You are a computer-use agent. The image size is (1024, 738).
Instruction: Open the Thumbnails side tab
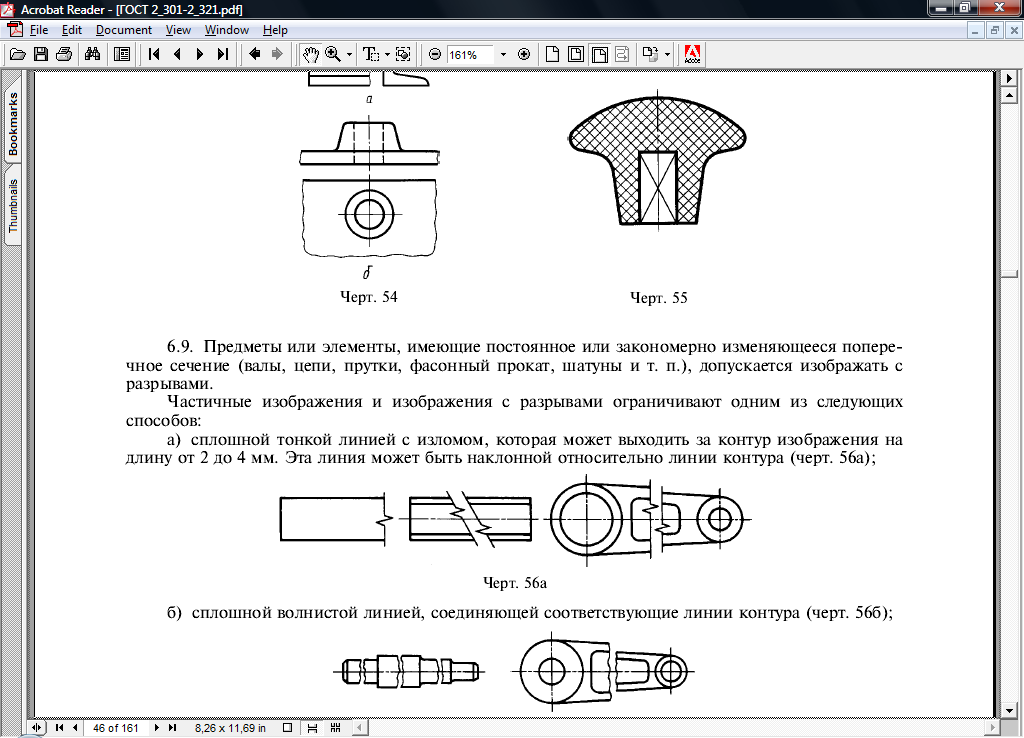coord(12,206)
